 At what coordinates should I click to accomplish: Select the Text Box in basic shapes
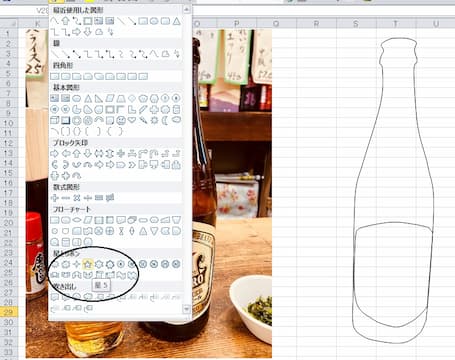55,98
